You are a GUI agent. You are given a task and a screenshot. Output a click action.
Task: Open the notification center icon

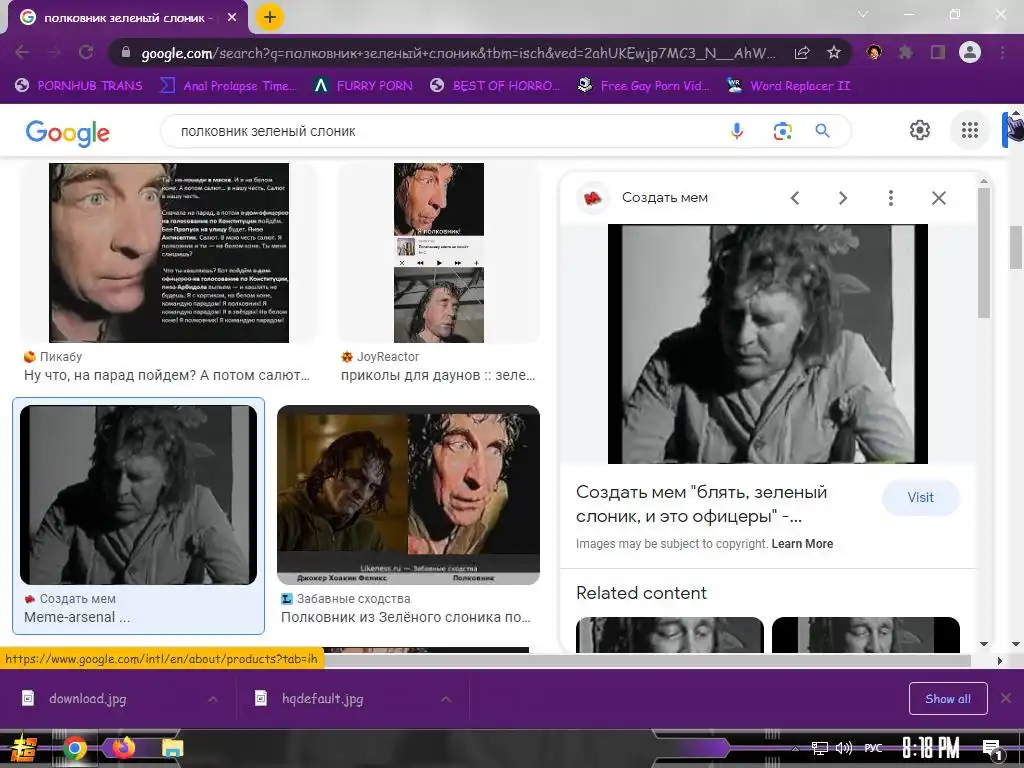point(992,749)
